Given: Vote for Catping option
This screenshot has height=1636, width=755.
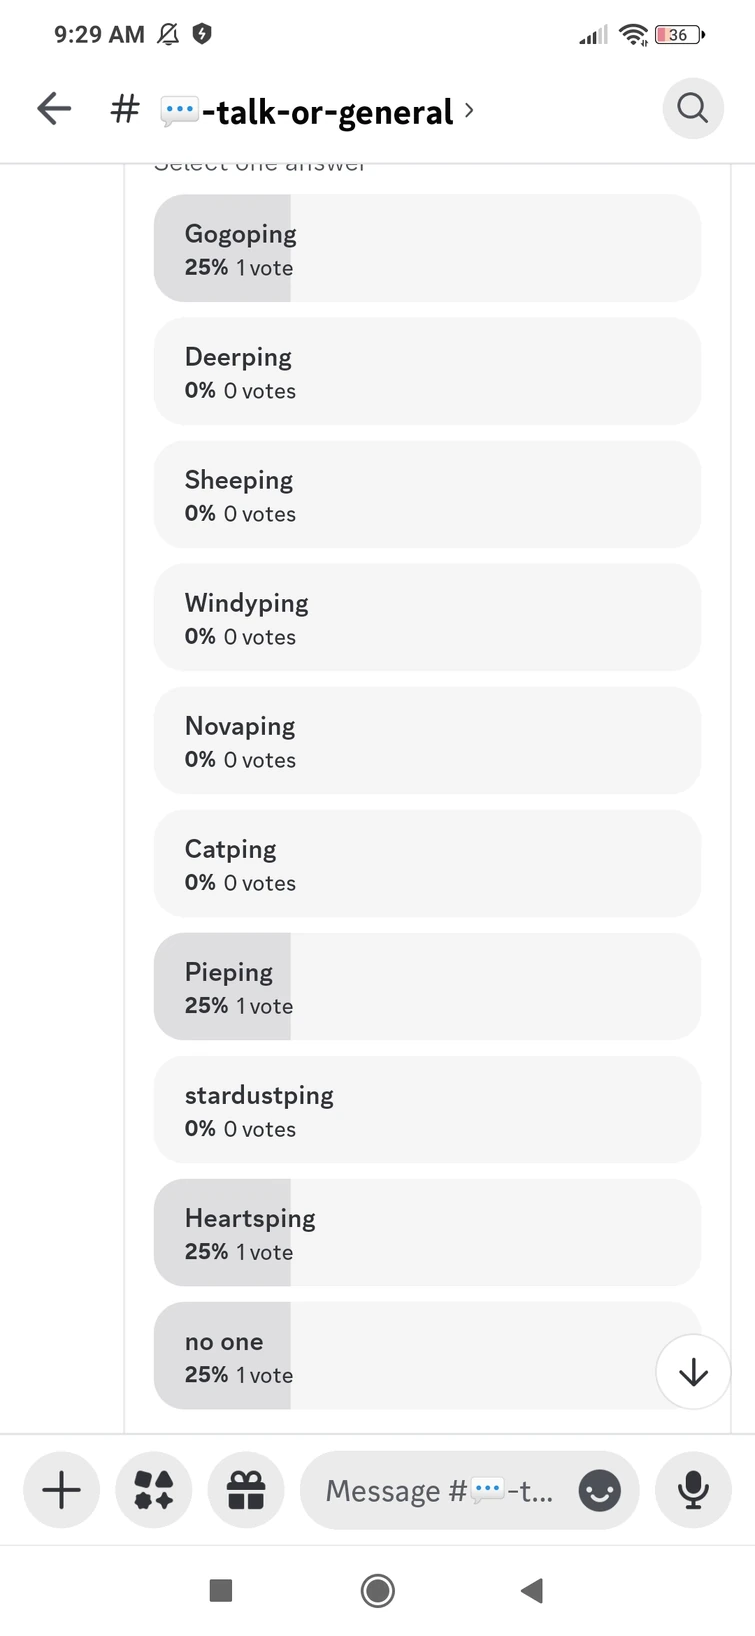Looking at the screenshot, I should (427, 863).
